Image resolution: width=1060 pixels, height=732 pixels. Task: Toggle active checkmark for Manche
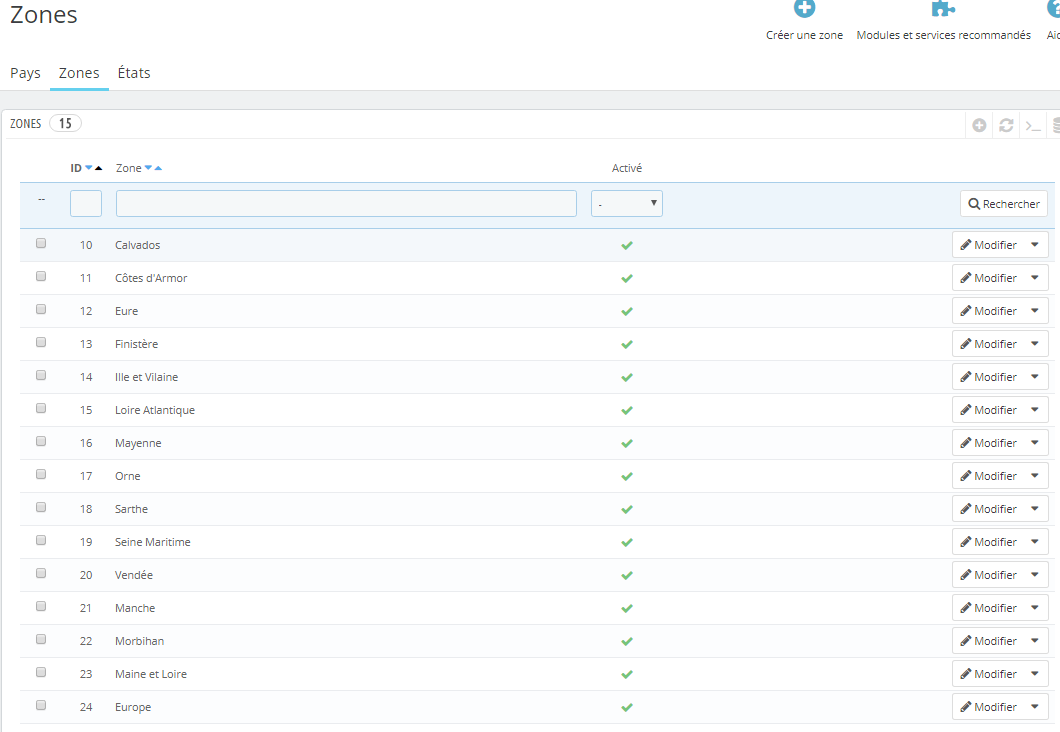click(627, 608)
